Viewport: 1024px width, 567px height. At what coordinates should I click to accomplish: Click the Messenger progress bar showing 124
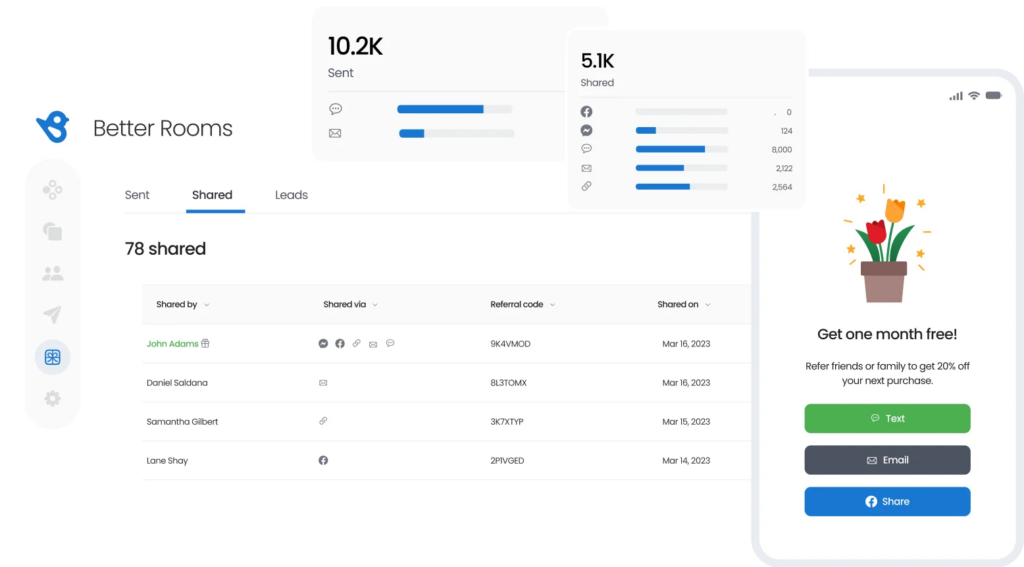click(681, 131)
